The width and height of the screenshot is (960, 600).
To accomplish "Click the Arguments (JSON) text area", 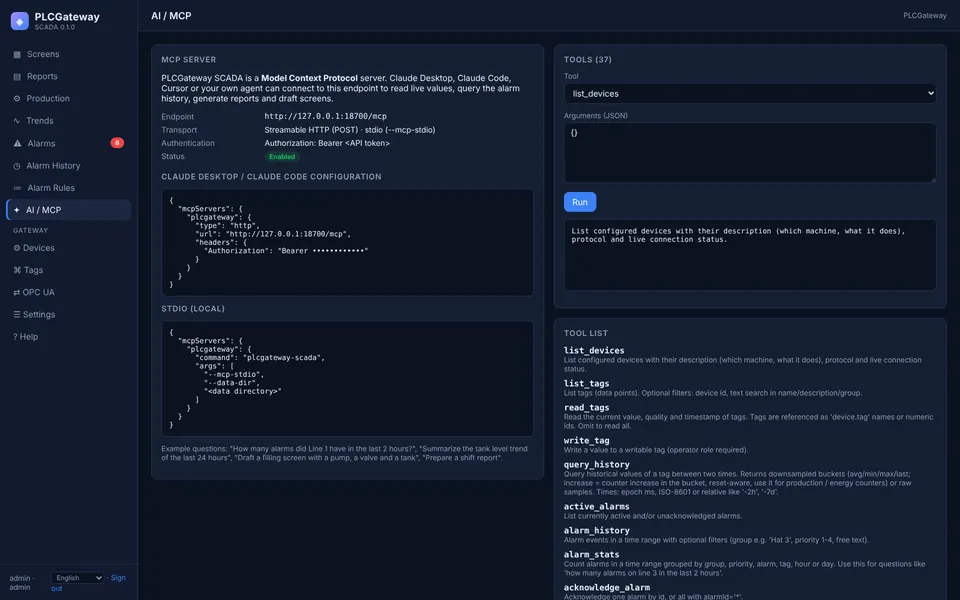I will click(749, 152).
